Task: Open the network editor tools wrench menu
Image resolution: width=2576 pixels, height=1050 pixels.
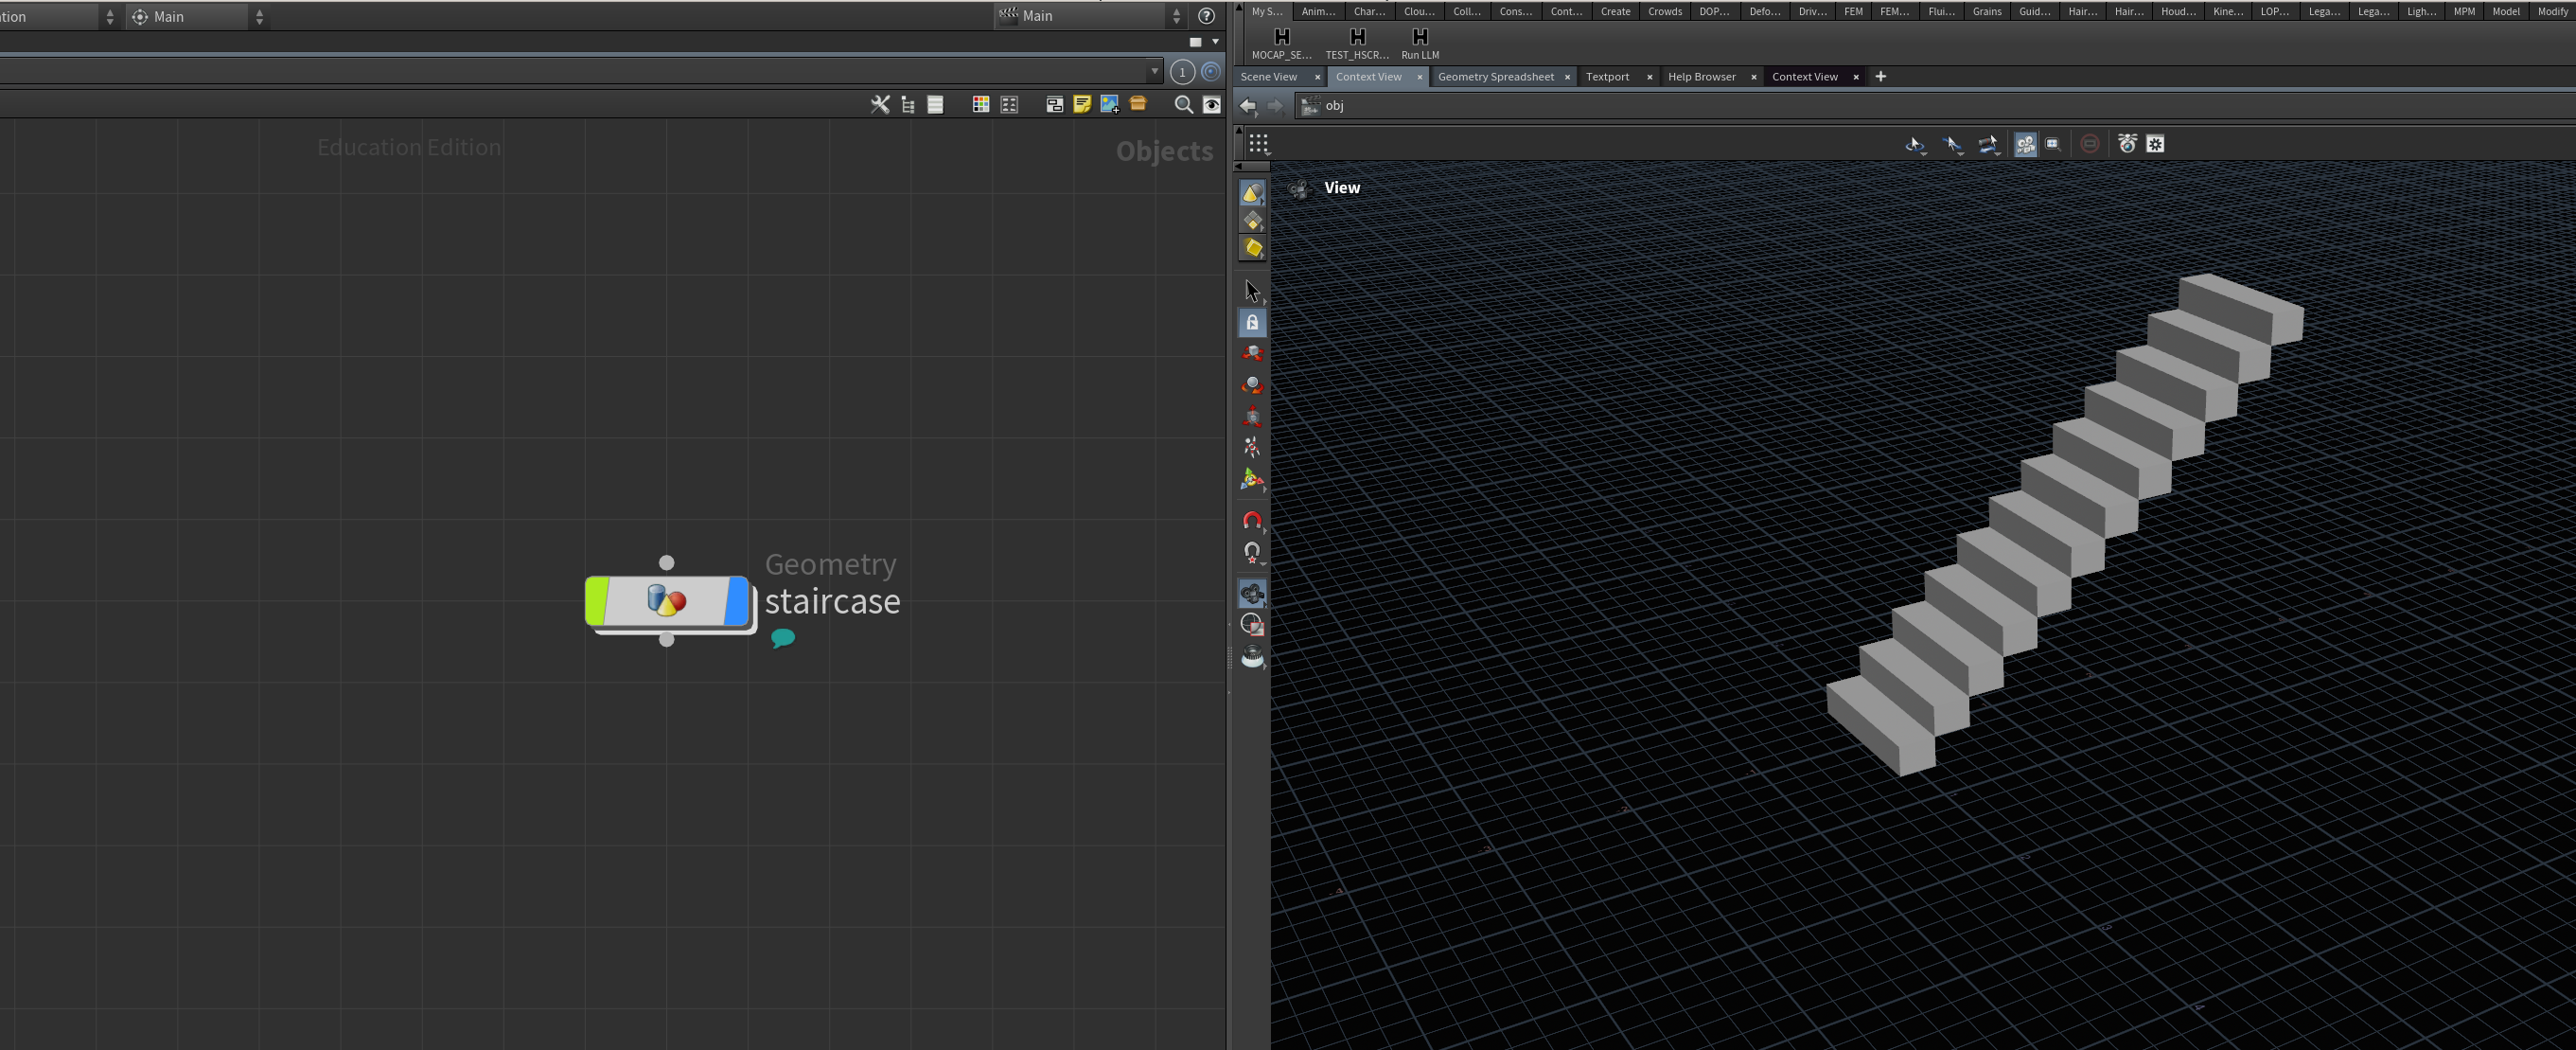Action: [x=879, y=104]
